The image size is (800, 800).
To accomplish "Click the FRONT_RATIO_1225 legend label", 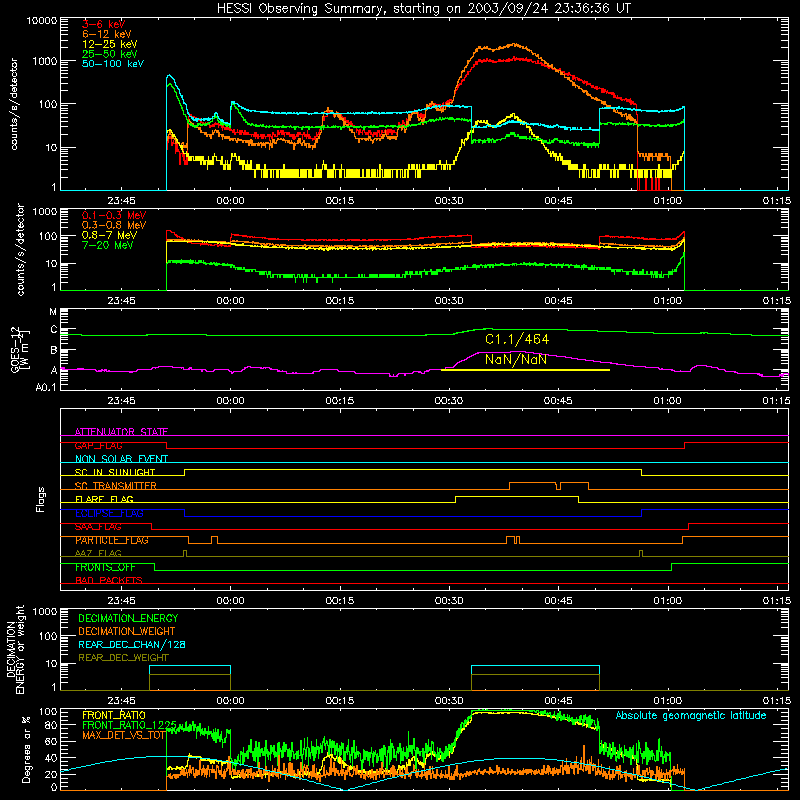I will point(129,725).
